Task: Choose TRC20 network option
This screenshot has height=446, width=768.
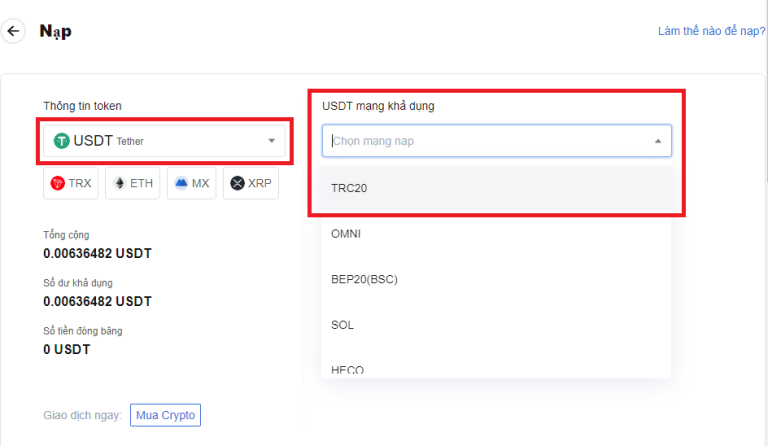Action: click(x=496, y=188)
